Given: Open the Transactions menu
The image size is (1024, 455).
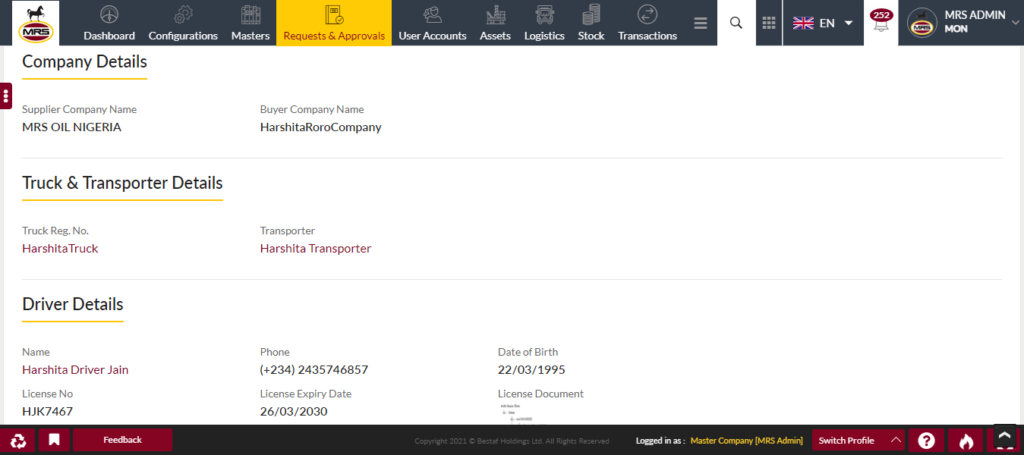Looking at the screenshot, I should click(647, 23).
